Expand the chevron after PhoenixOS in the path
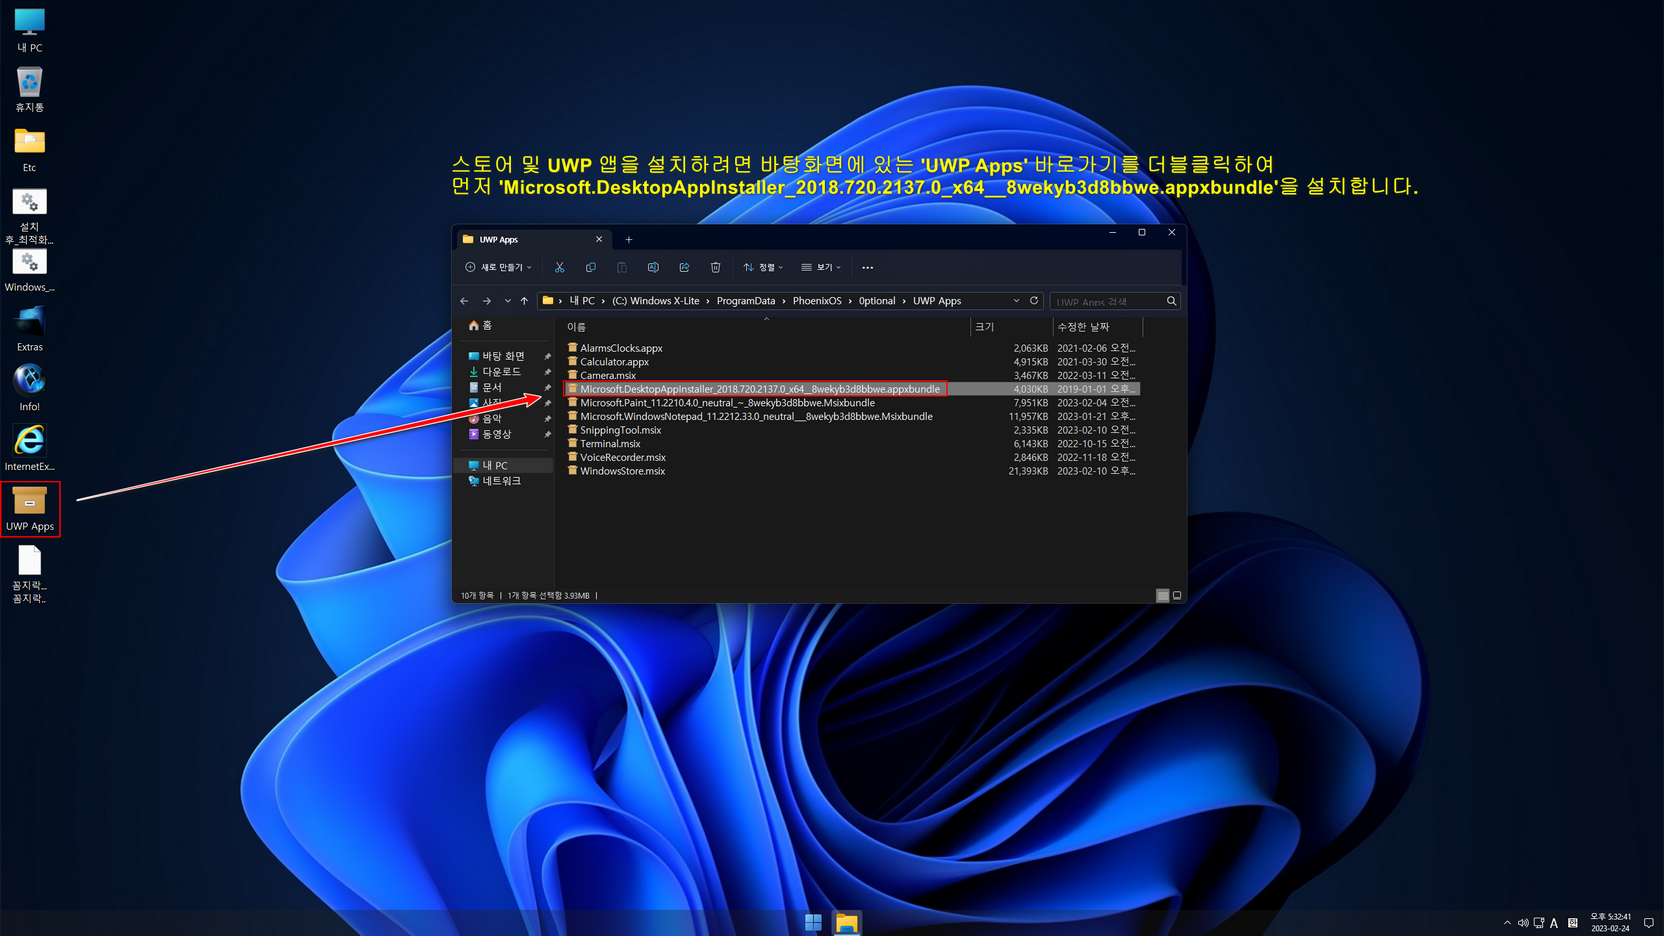The height and width of the screenshot is (936, 1664). coord(850,301)
